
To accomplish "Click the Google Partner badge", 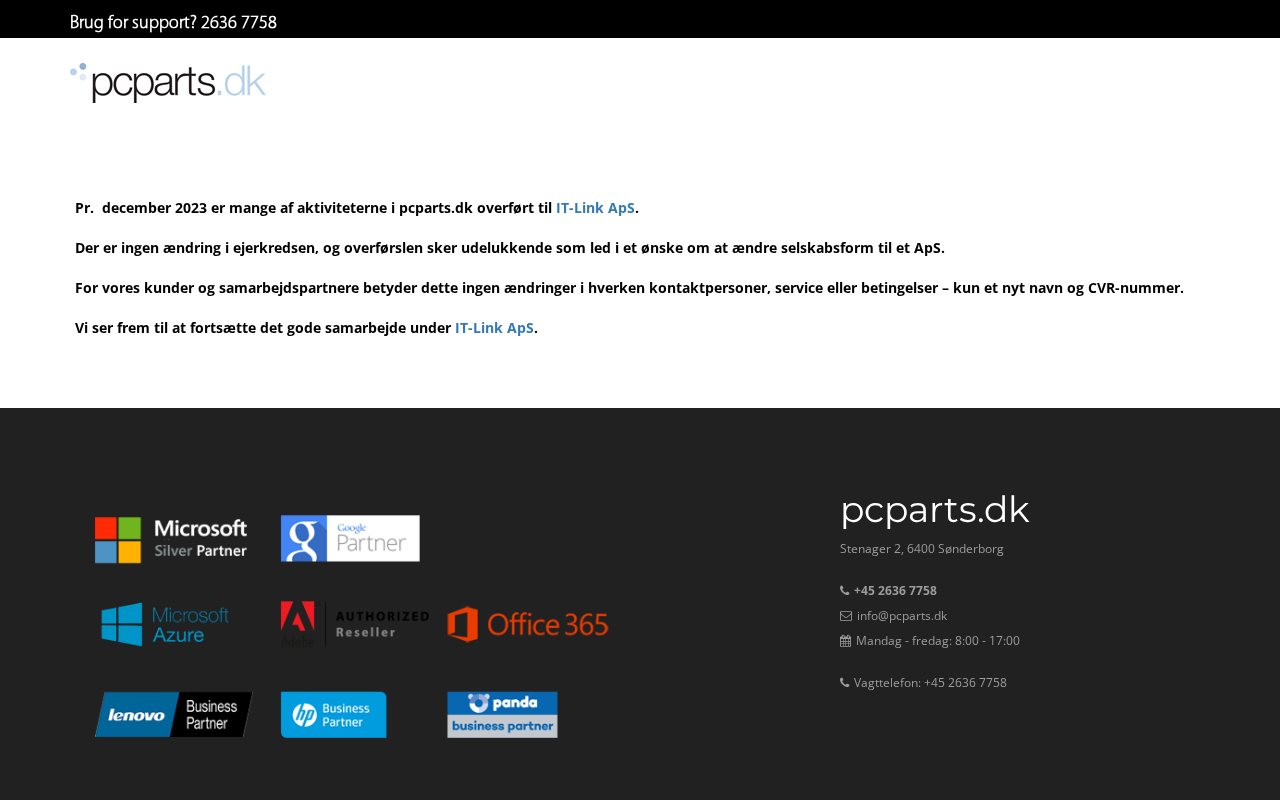I will [x=350, y=538].
